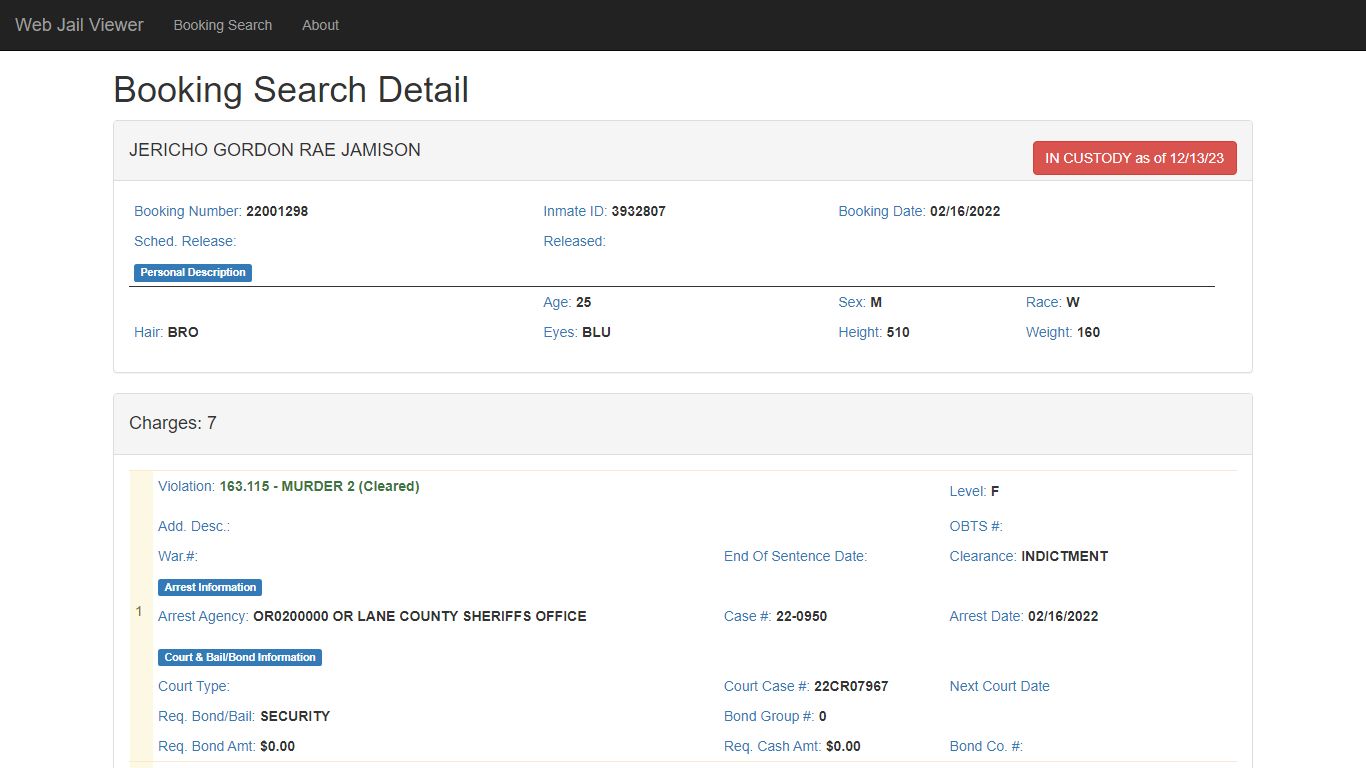Click the Court Type label

[194, 686]
